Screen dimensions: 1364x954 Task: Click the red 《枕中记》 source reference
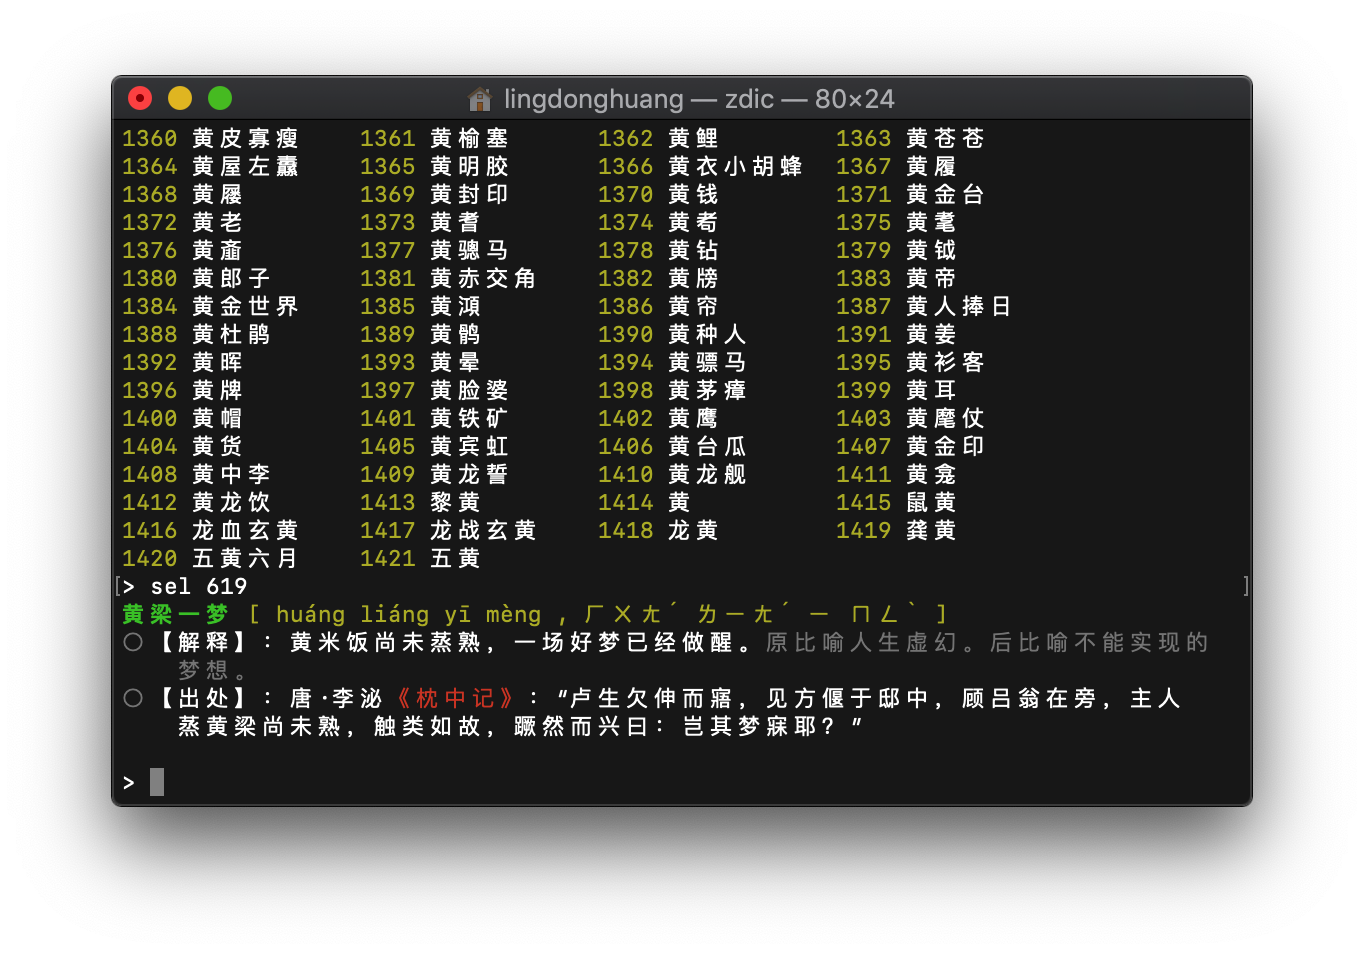(455, 698)
